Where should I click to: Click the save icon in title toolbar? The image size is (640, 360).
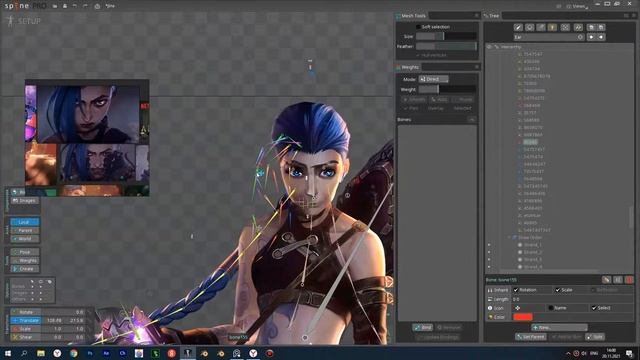(x=64, y=6)
